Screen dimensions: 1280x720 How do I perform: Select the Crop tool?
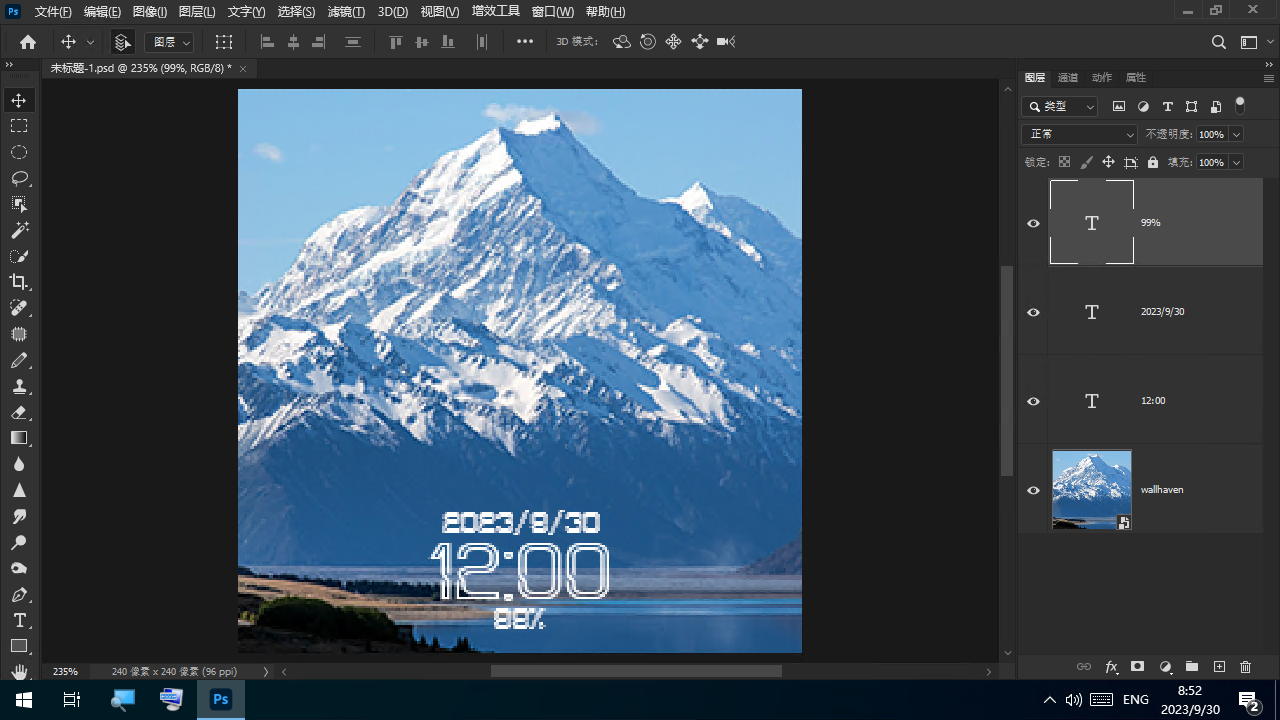click(19, 282)
